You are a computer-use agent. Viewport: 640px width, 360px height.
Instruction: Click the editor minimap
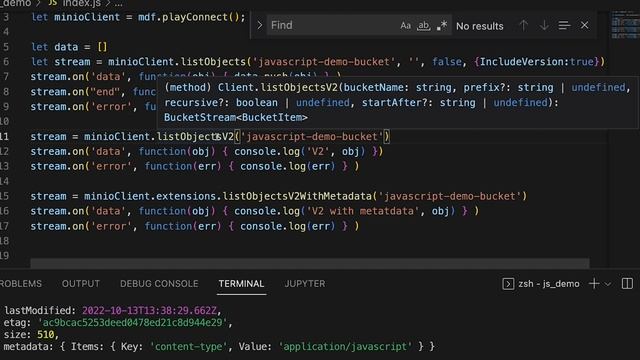[625, 24]
